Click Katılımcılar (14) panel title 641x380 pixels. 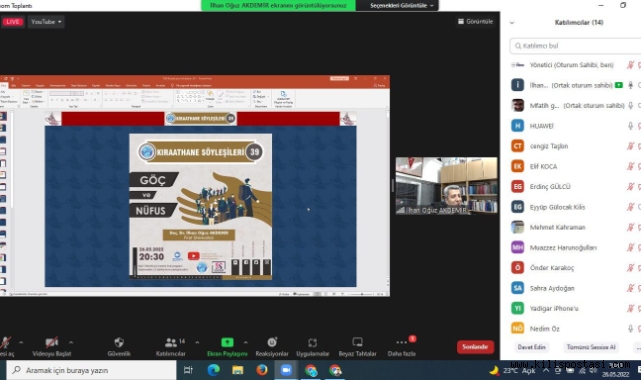click(x=578, y=22)
